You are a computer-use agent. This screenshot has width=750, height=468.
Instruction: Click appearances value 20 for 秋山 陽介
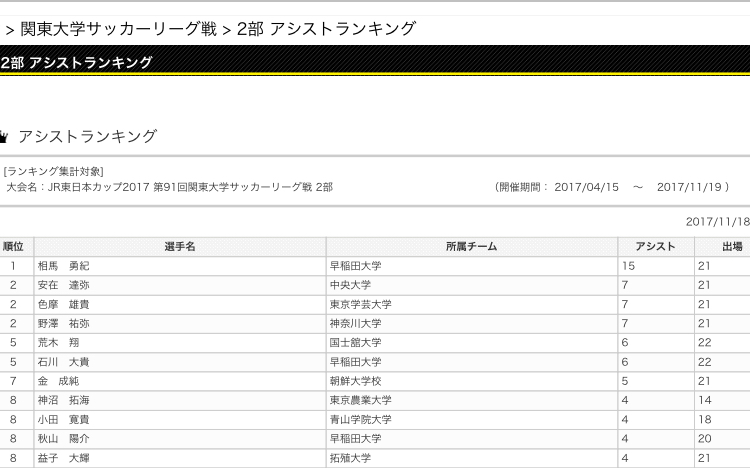pyautogui.click(x=705, y=439)
